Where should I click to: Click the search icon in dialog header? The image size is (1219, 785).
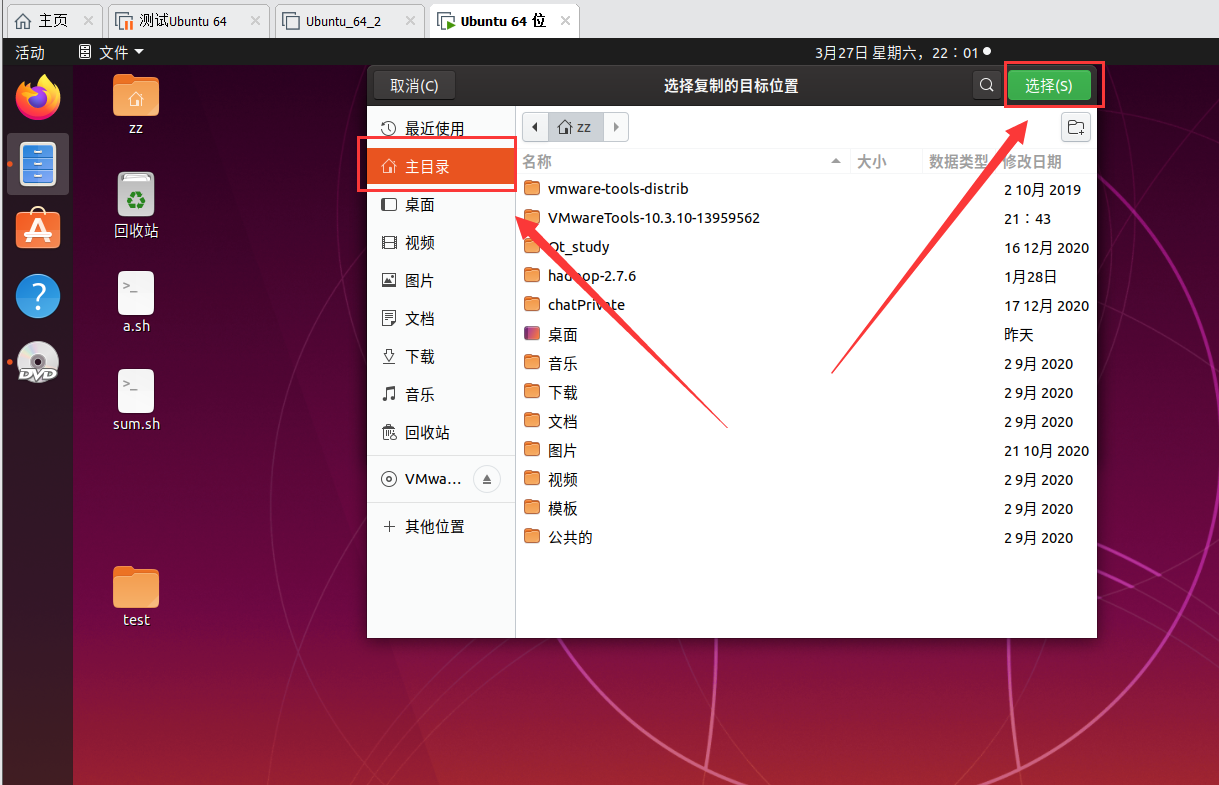tap(986, 86)
